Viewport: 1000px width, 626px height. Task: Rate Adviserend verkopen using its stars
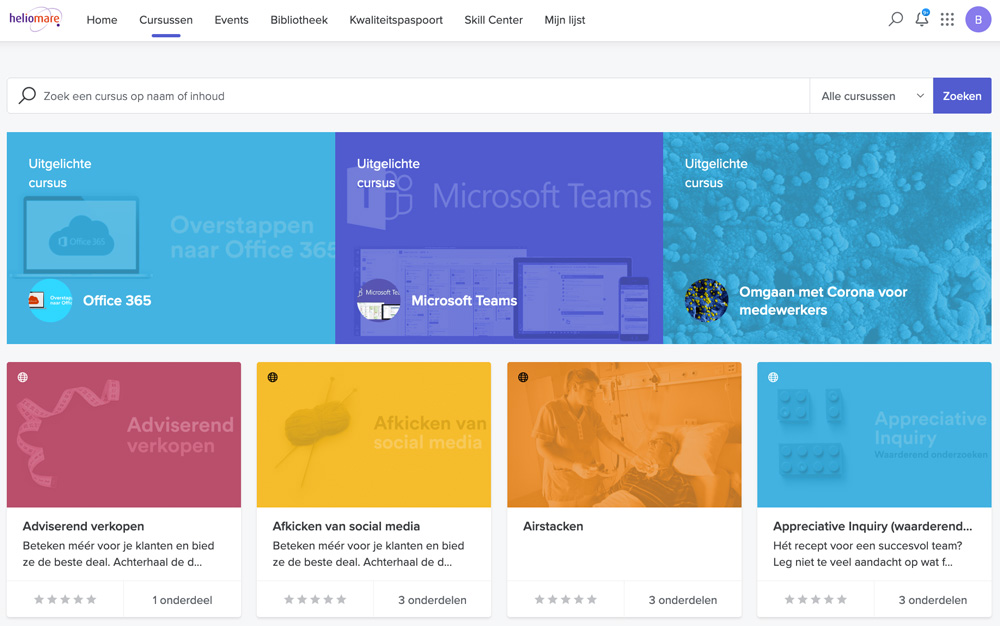point(65,600)
